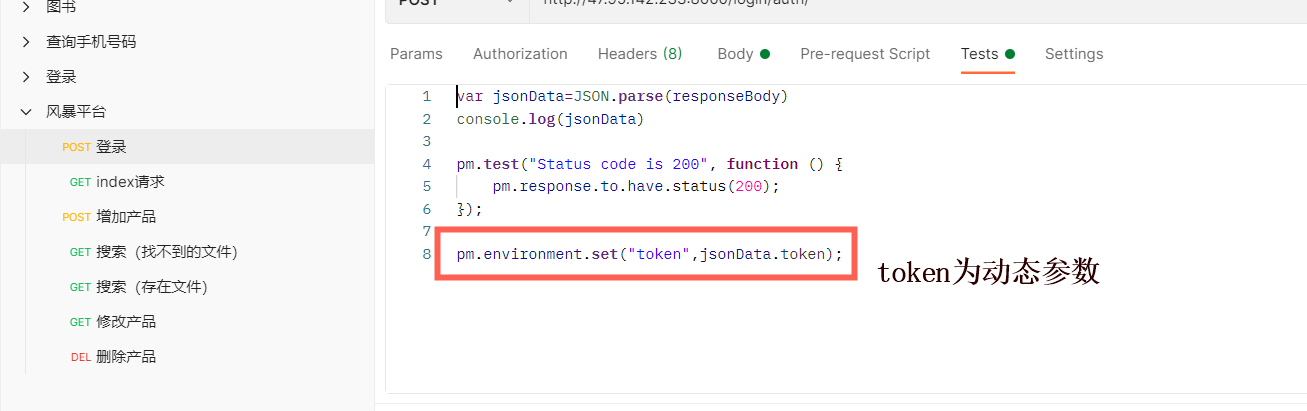The image size is (1307, 411).
Task: Open the DEL 删除产品 request
Action: 126,357
